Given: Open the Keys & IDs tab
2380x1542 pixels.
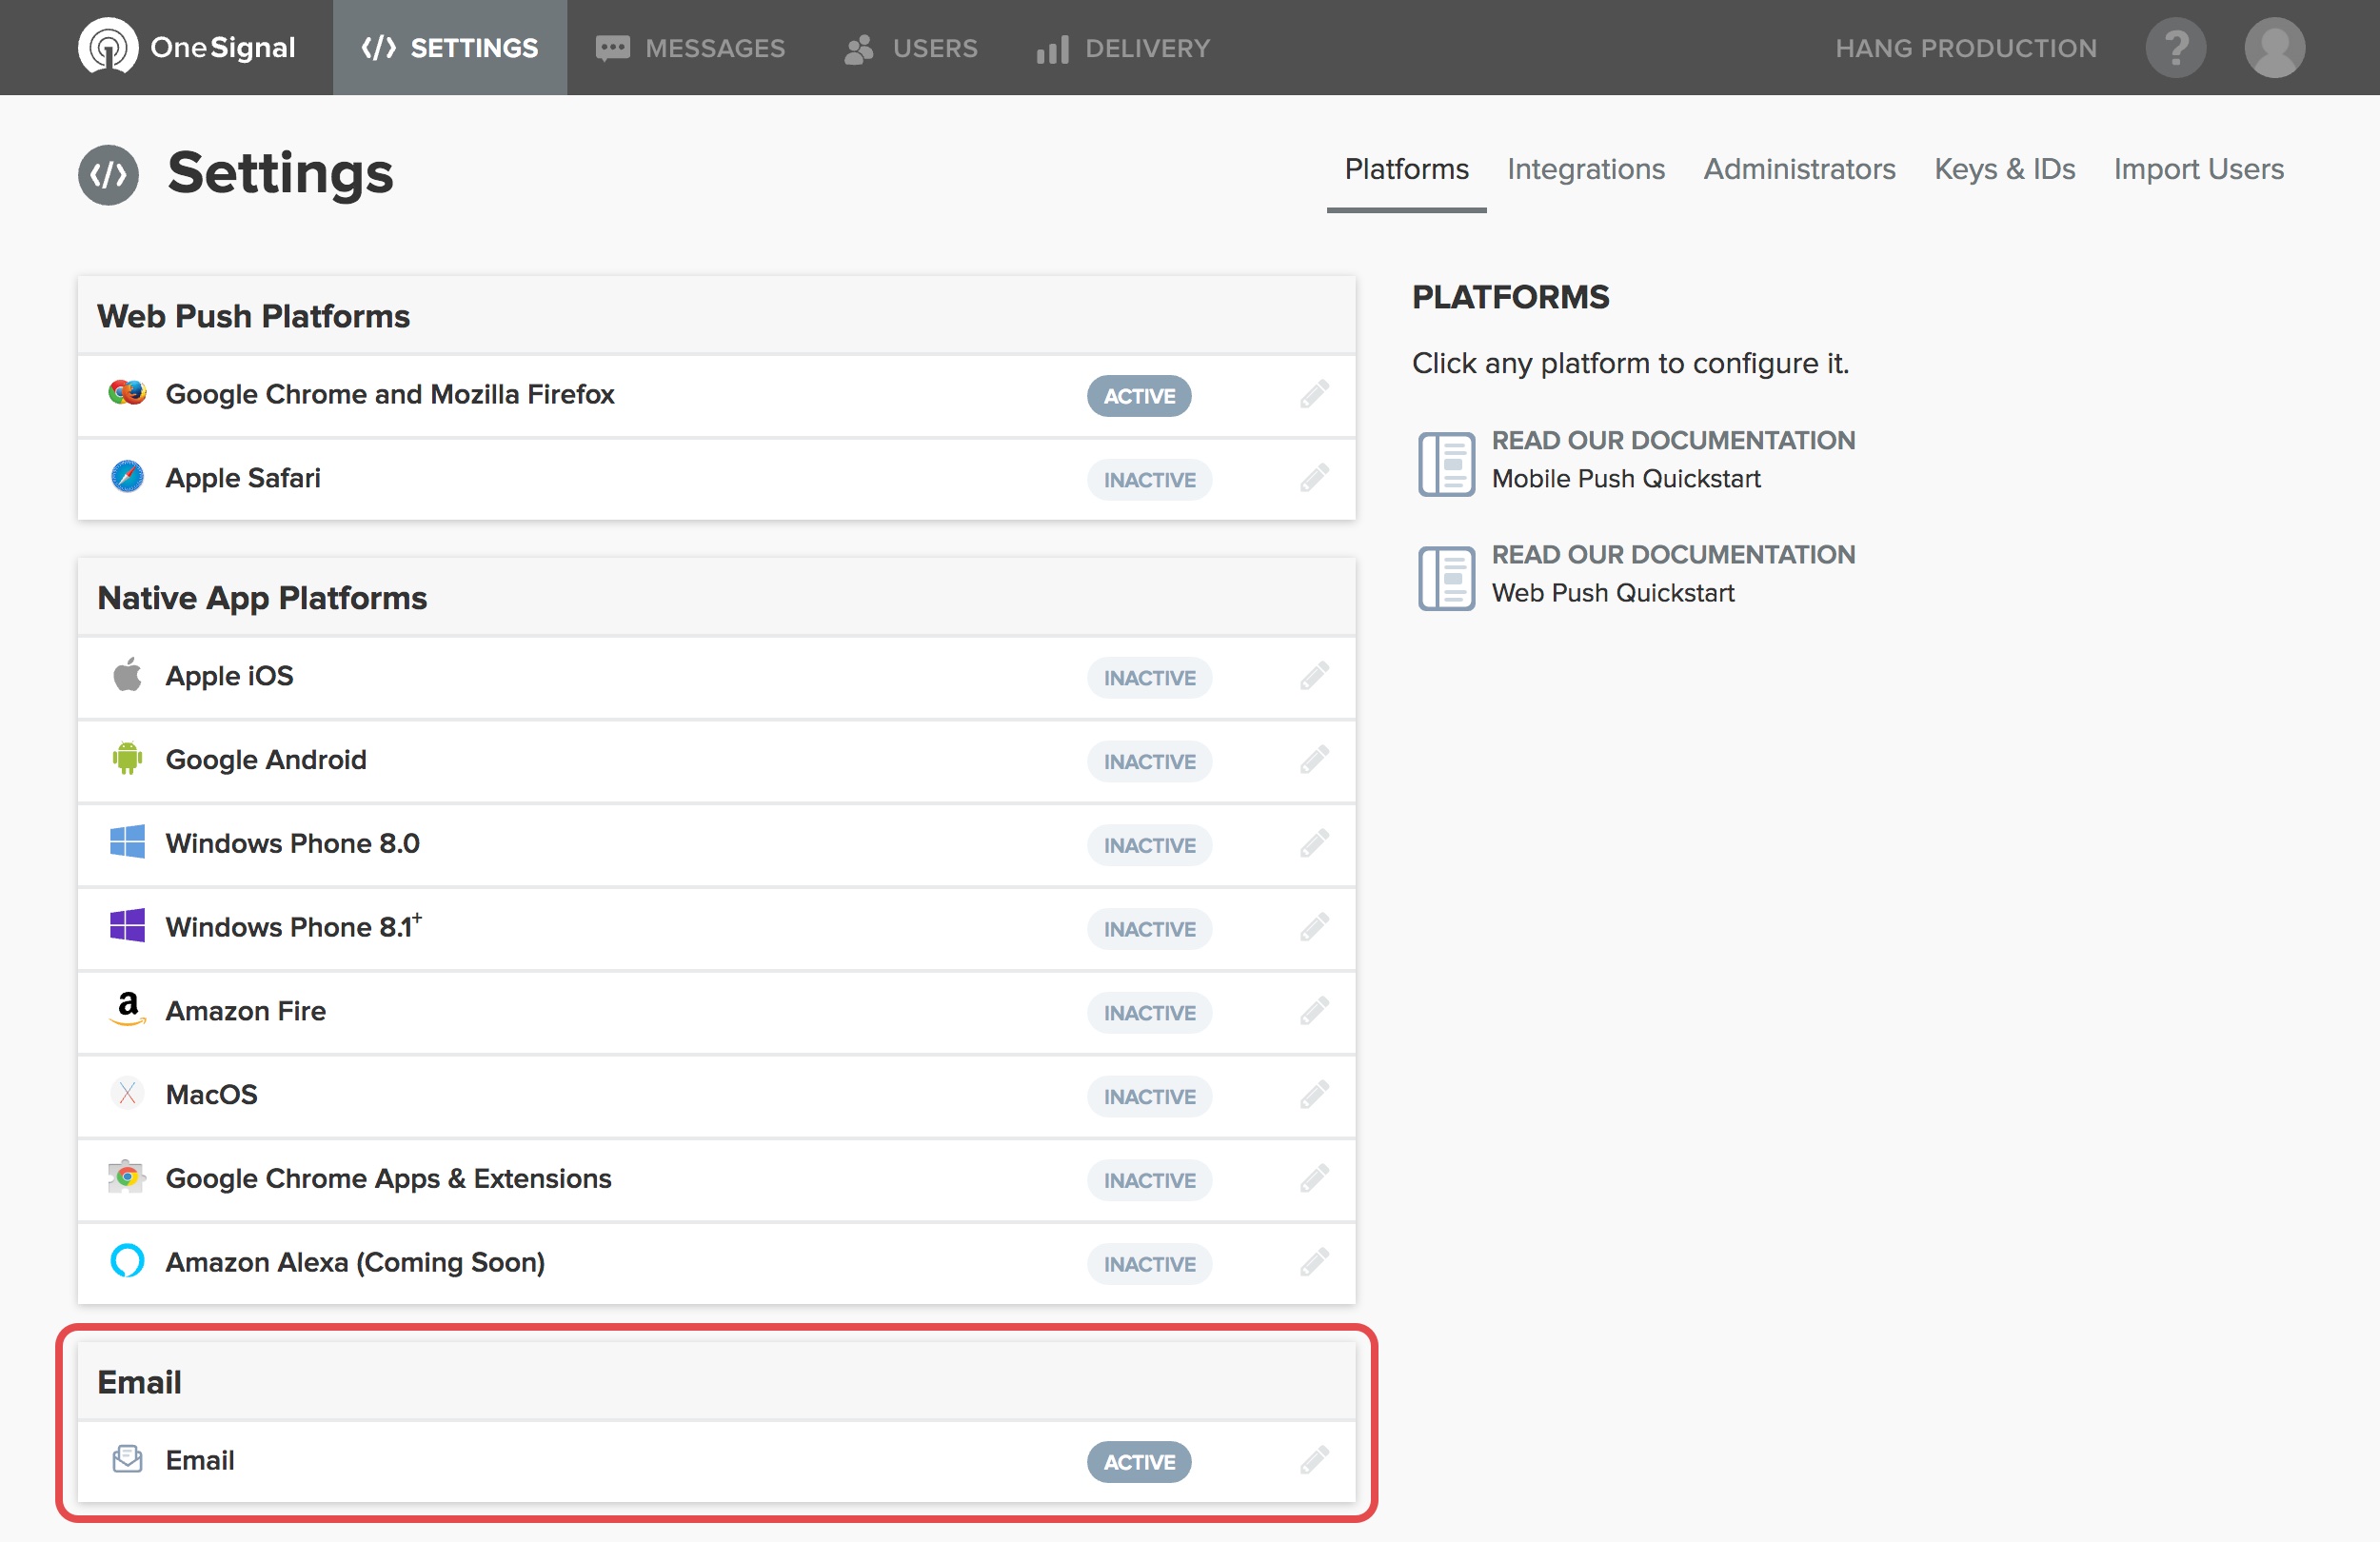Looking at the screenshot, I should 2004,169.
